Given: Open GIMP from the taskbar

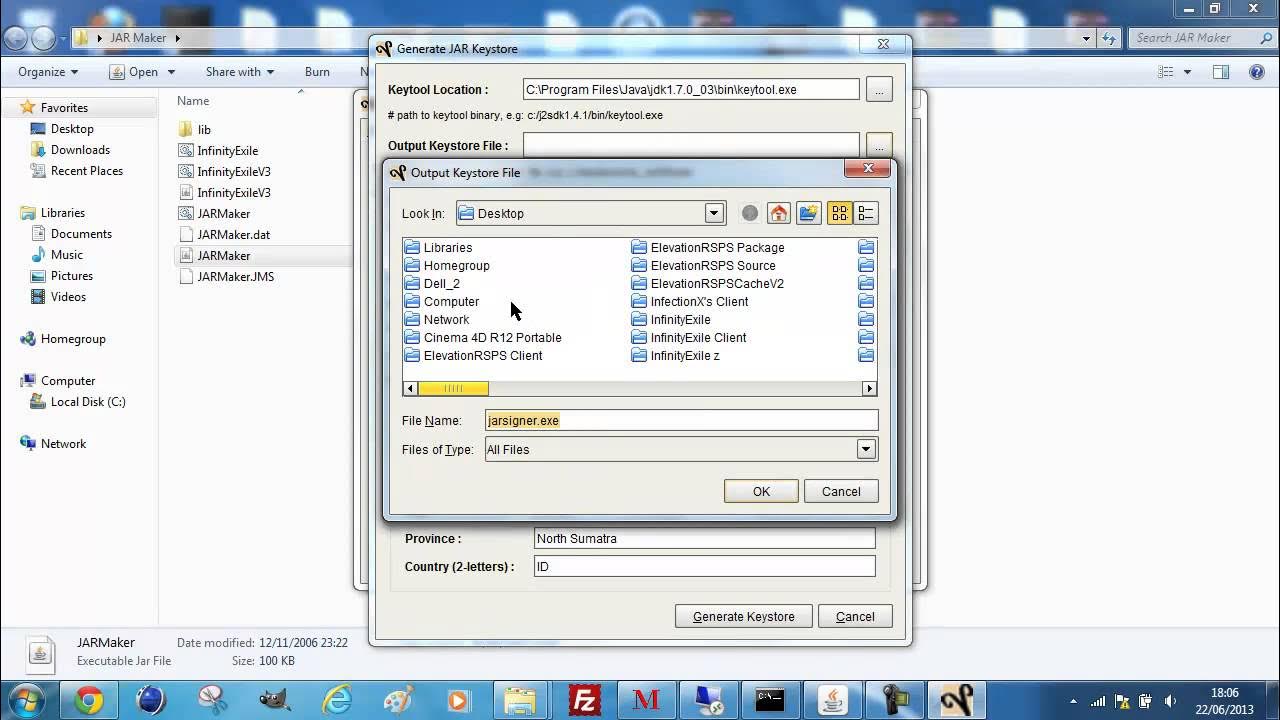Looking at the screenshot, I should tap(274, 700).
